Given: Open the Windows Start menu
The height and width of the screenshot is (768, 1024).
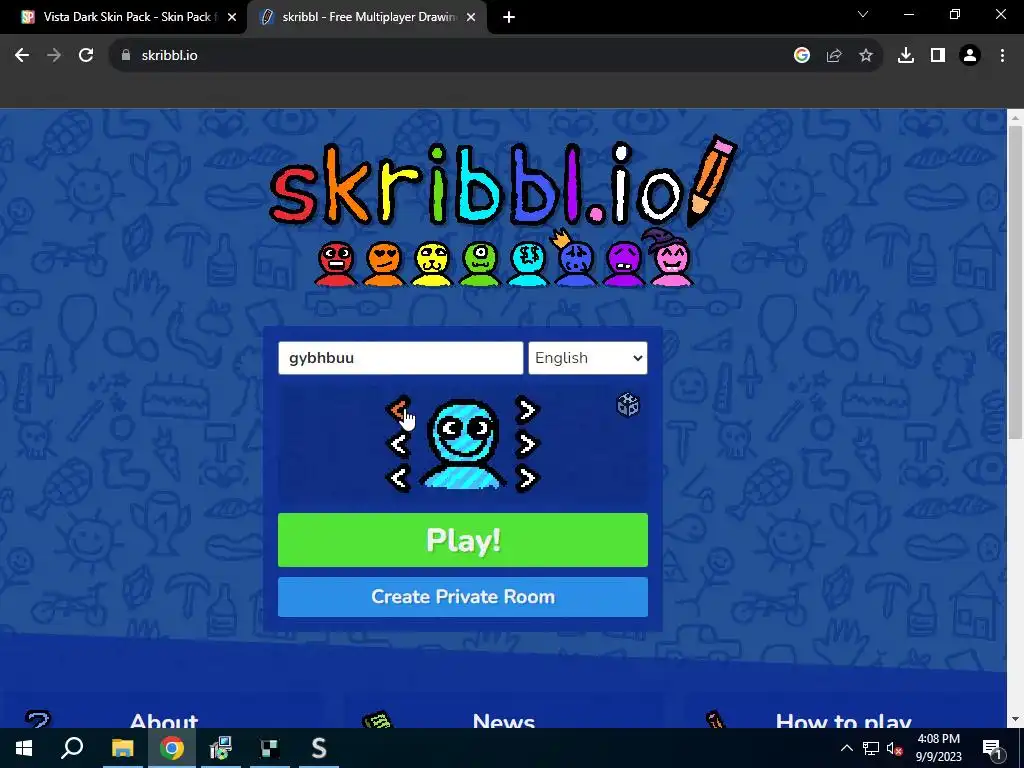Looking at the screenshot, I should coord(24,748).
